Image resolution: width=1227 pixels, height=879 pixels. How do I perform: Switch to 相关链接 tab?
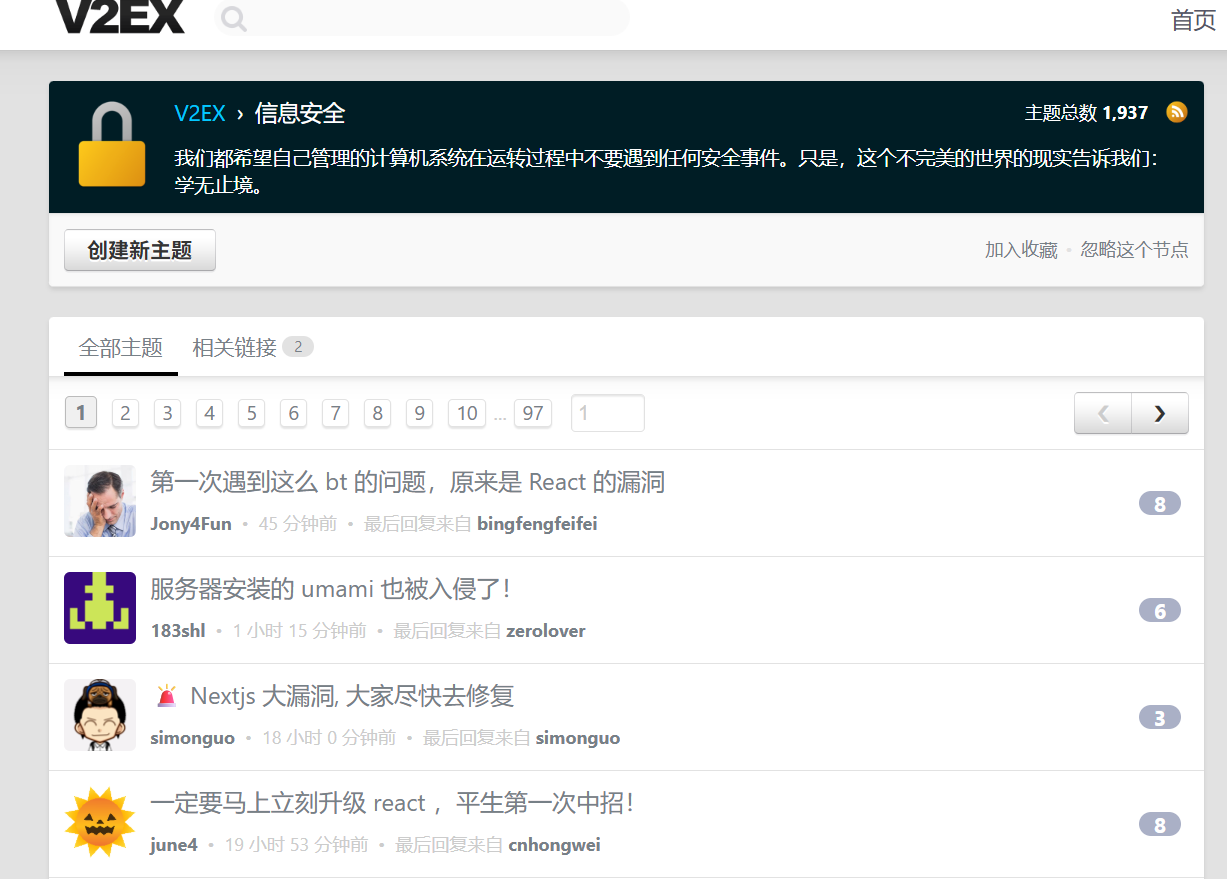[x=235, y=347]
